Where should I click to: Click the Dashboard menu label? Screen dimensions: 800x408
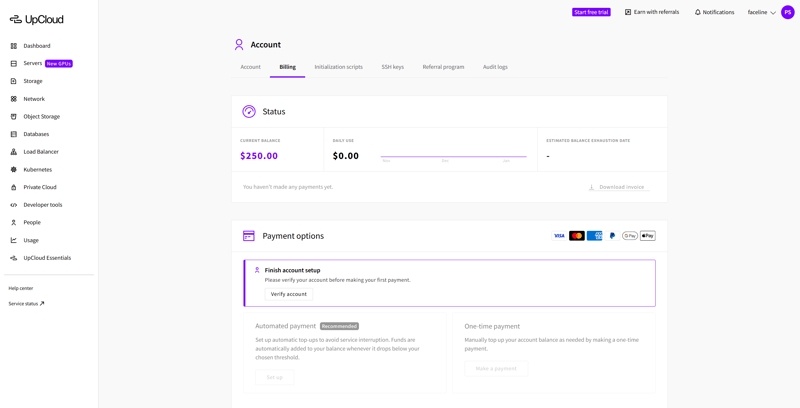(x=37, y=46)
